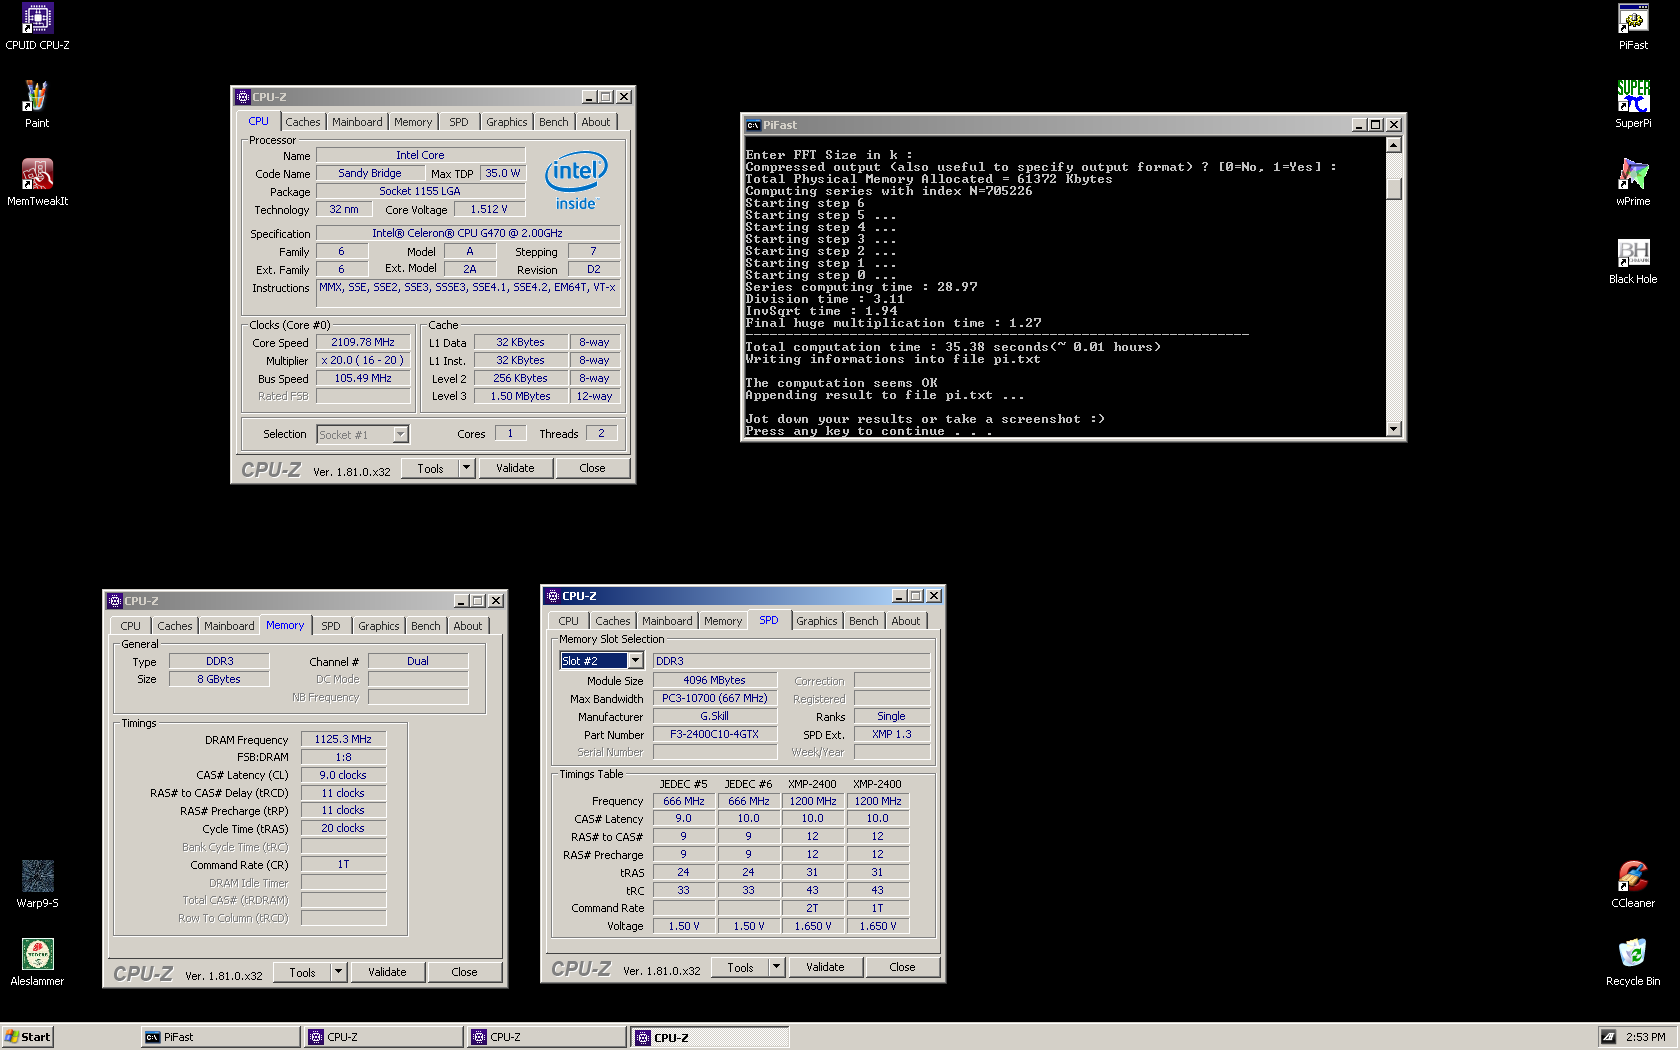Screen dimensions: 1680x1050
Task: Expand Tools dropdown arrow in the Memory window
Action: point(339,972)
